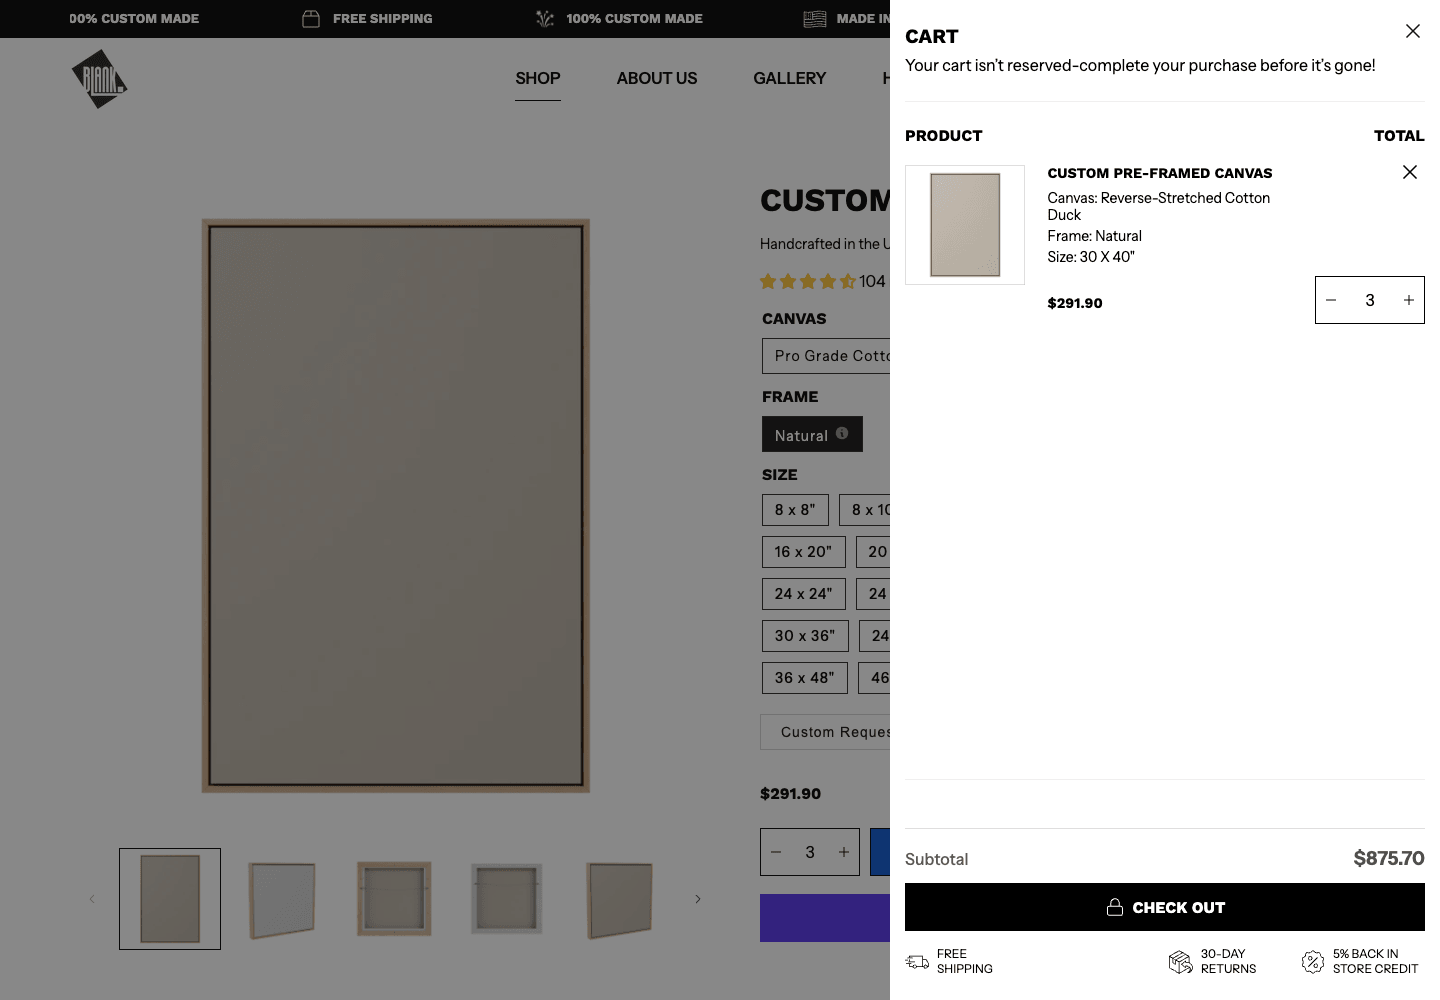Click the 30-day returns box icon
1440x1000 pixels.
pyautogui.click(x=1180, y=962)
